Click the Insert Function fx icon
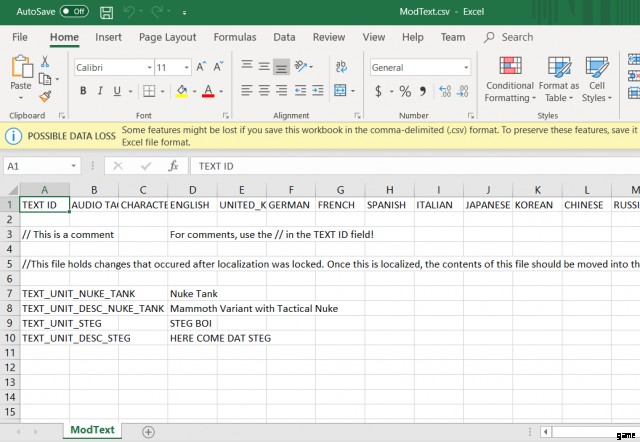640x442 pixels. coord(173,166)
